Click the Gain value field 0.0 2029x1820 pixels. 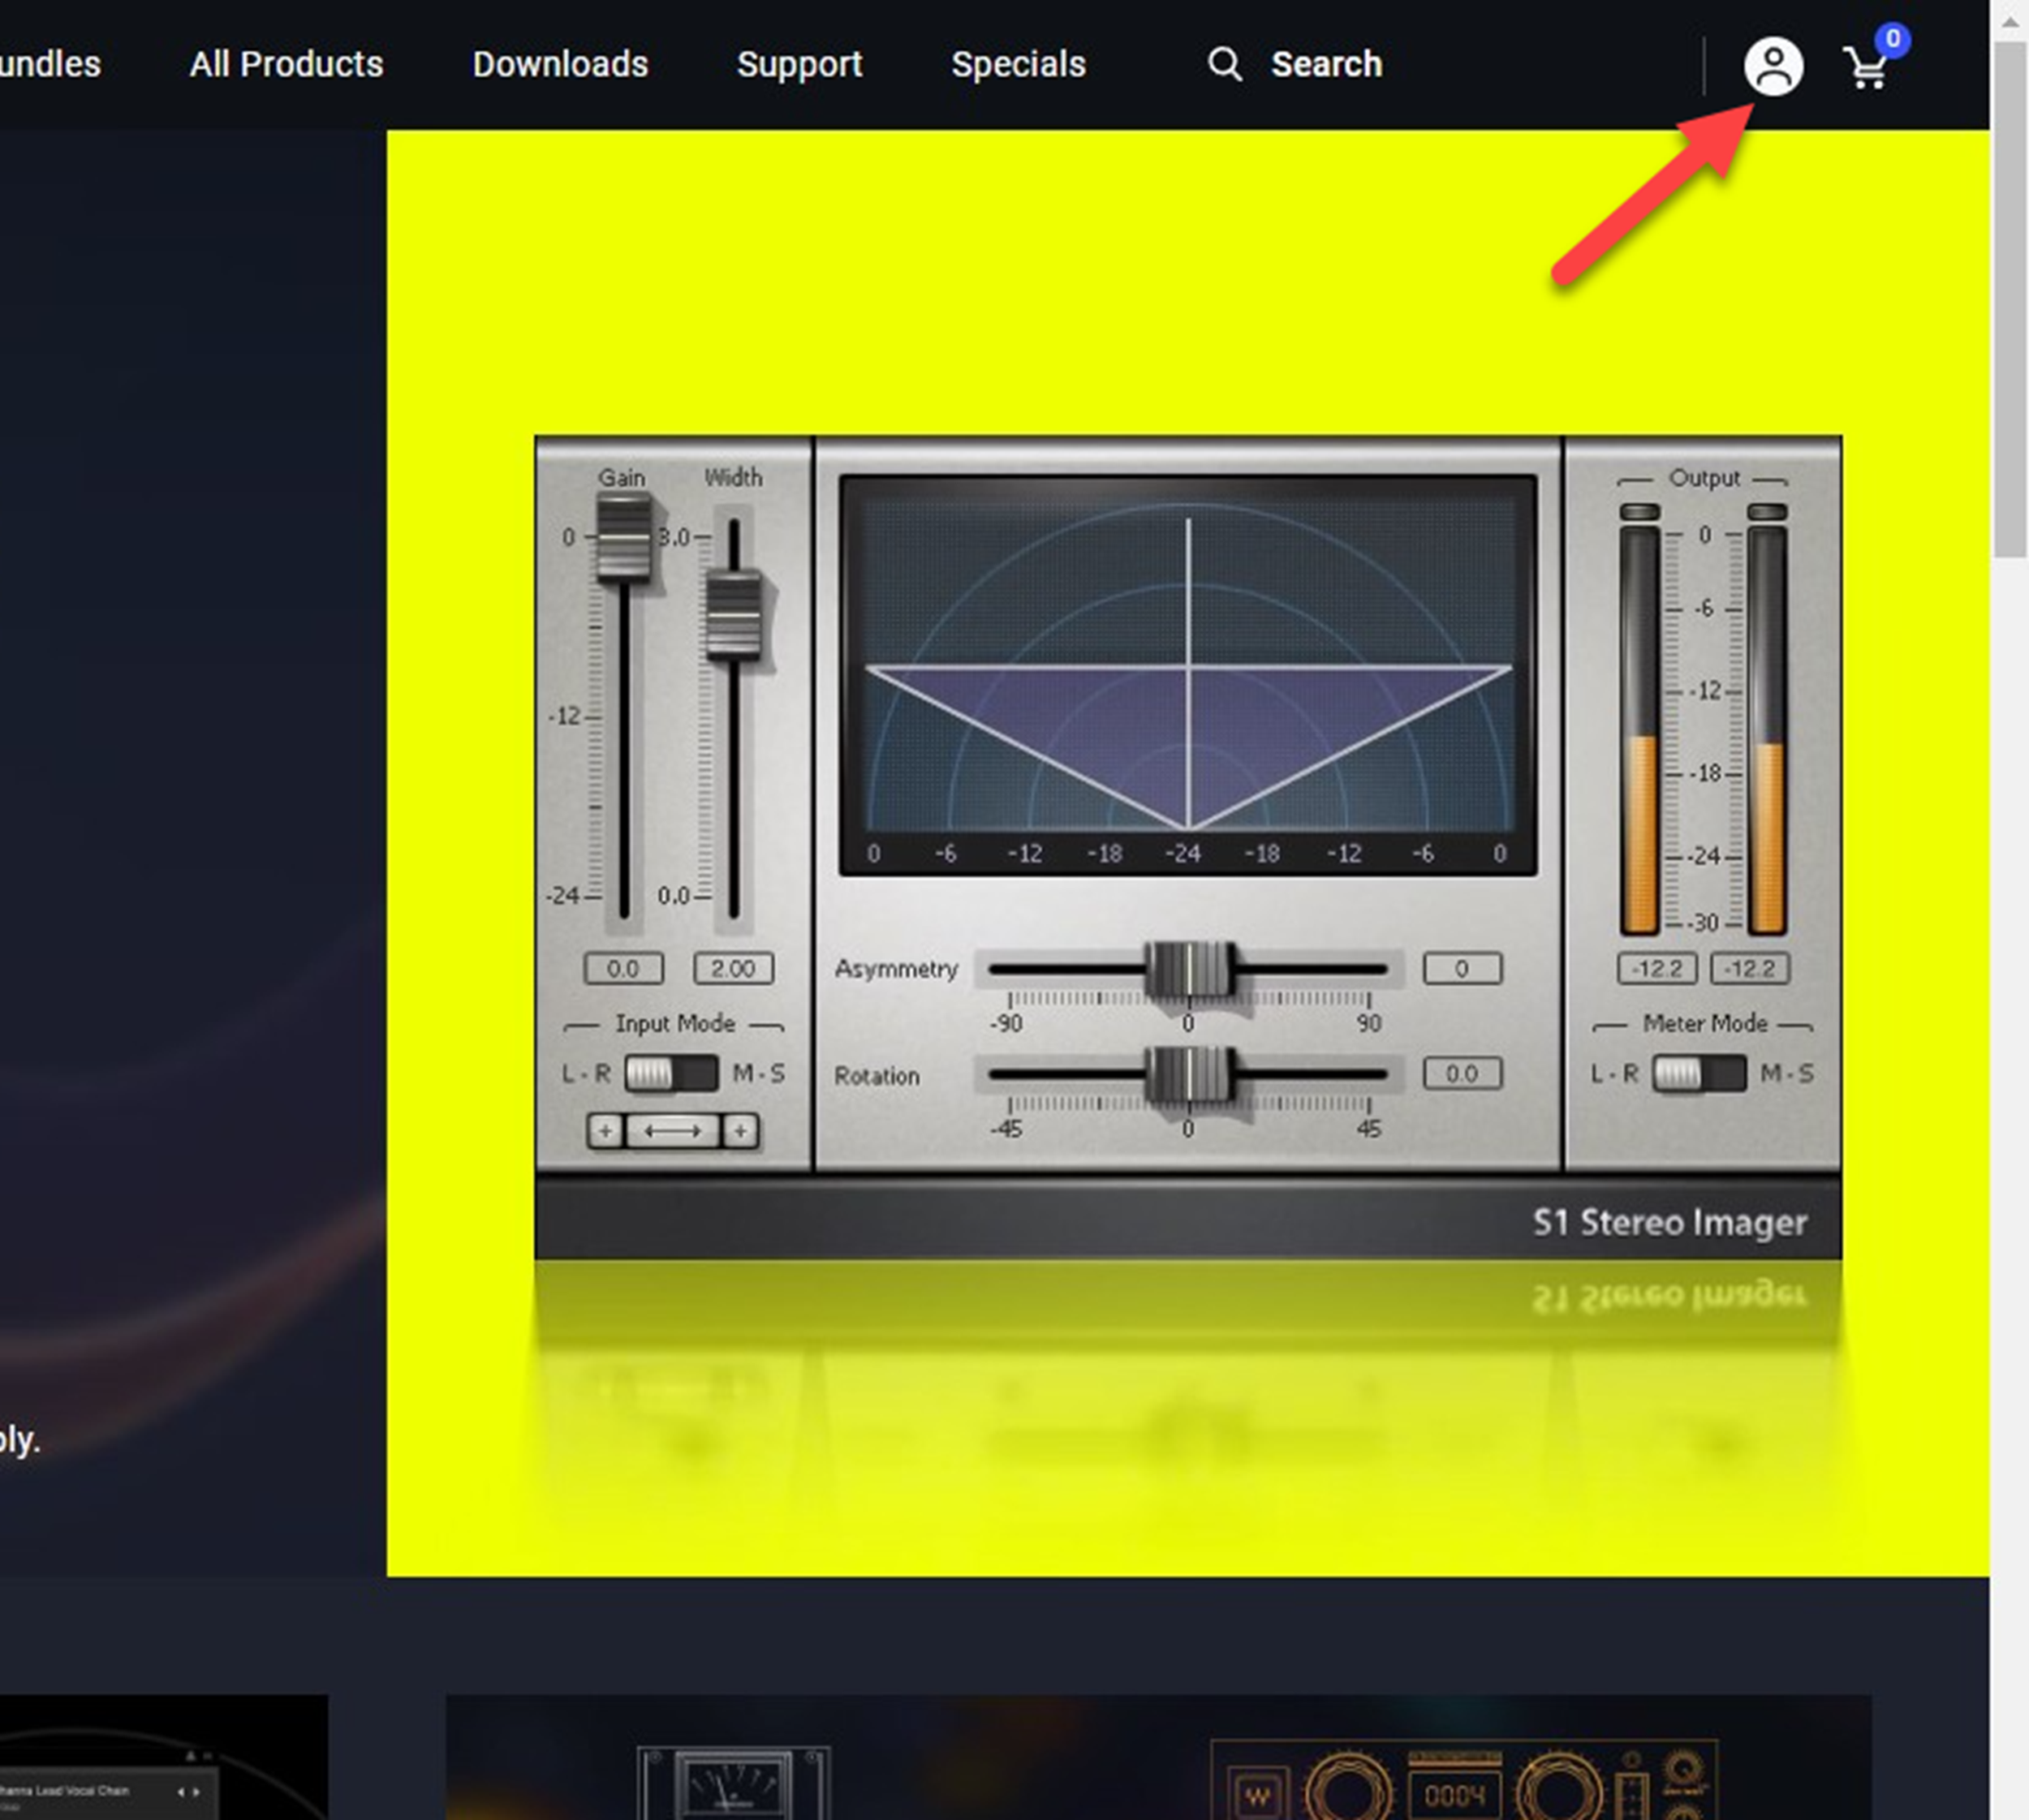(x=623, y=968)
